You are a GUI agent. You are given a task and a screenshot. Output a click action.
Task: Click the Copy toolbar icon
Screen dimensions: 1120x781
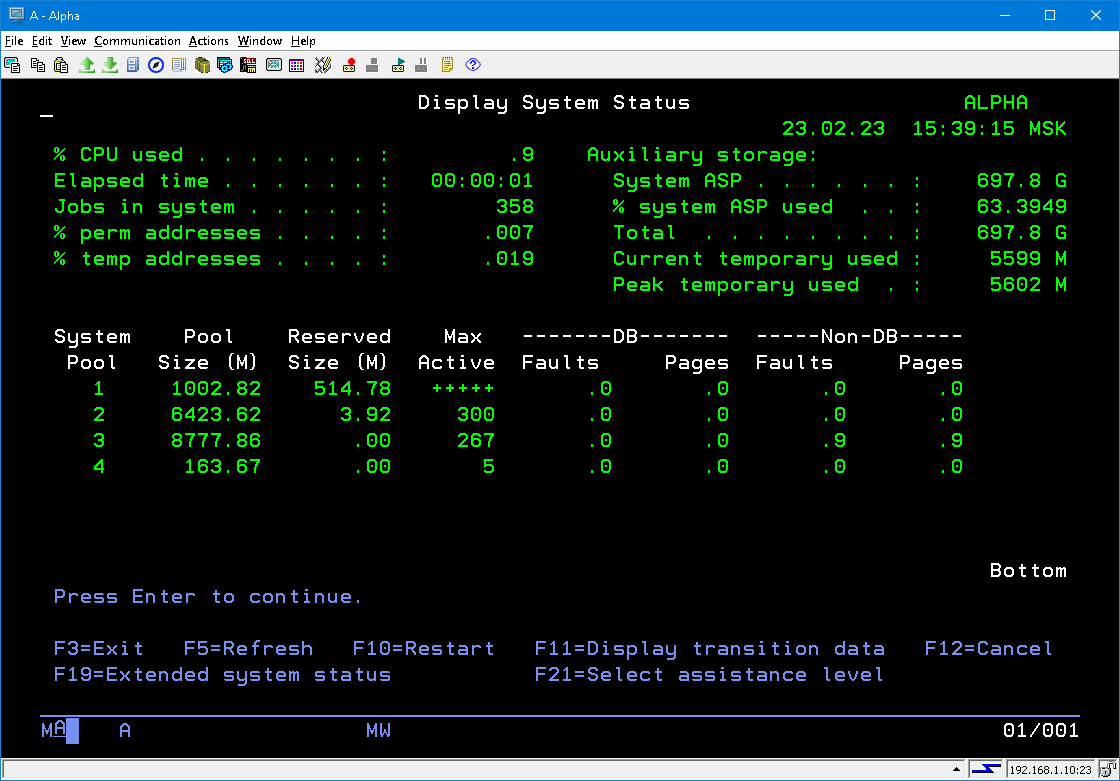coord(38,65)
